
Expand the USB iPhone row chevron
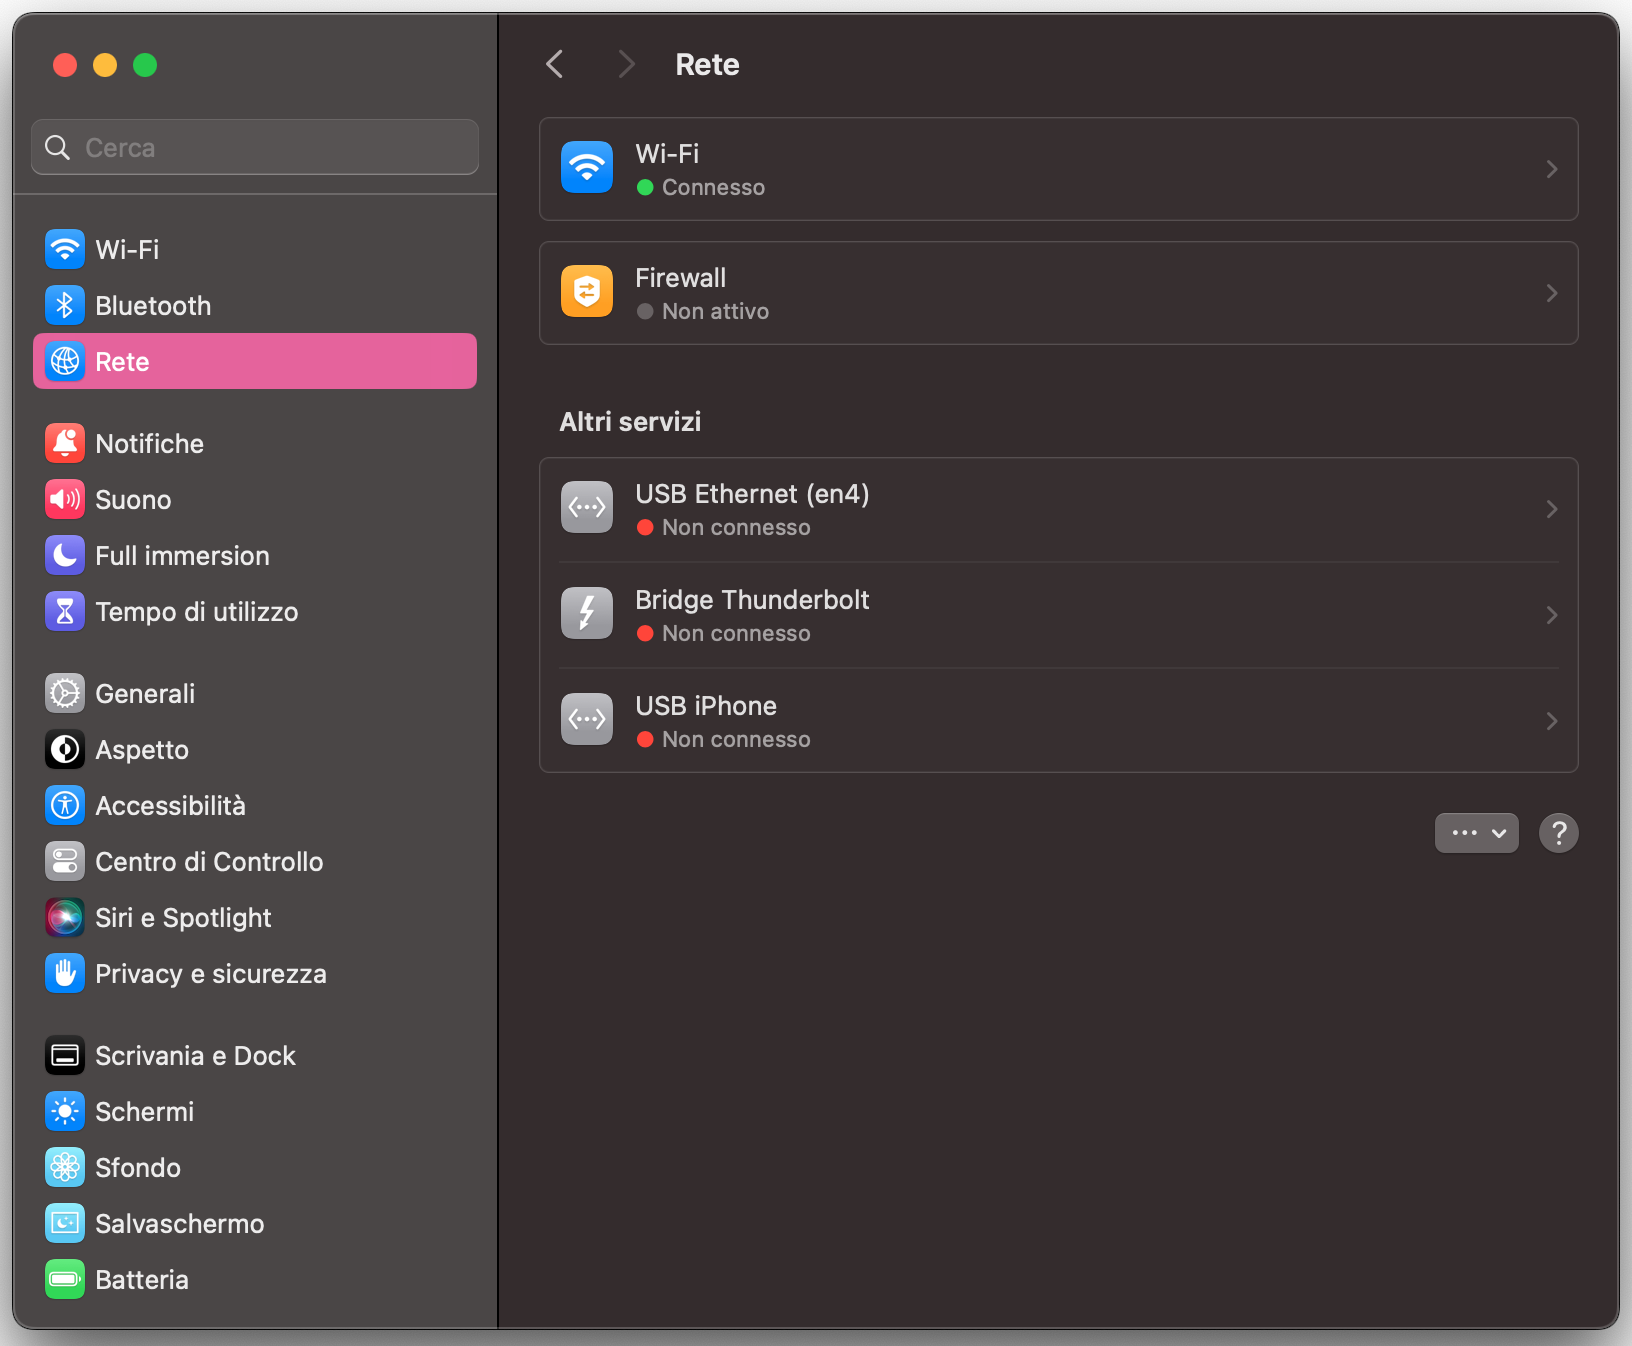coord(1551,721)
